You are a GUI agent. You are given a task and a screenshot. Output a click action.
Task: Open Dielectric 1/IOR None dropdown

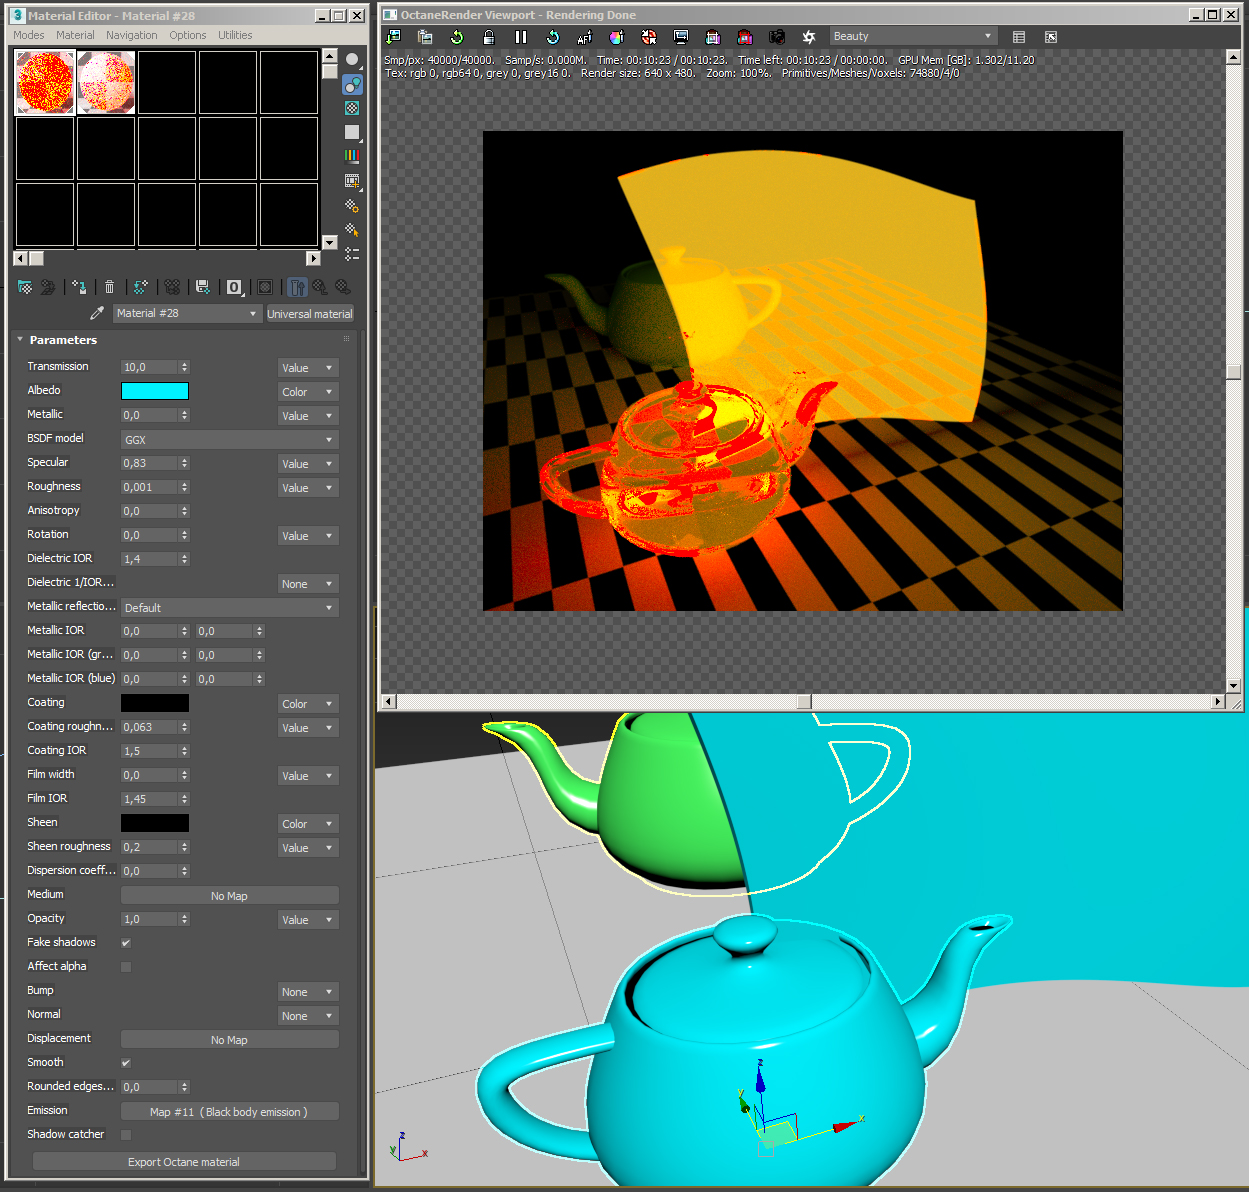tap(308, 584)
